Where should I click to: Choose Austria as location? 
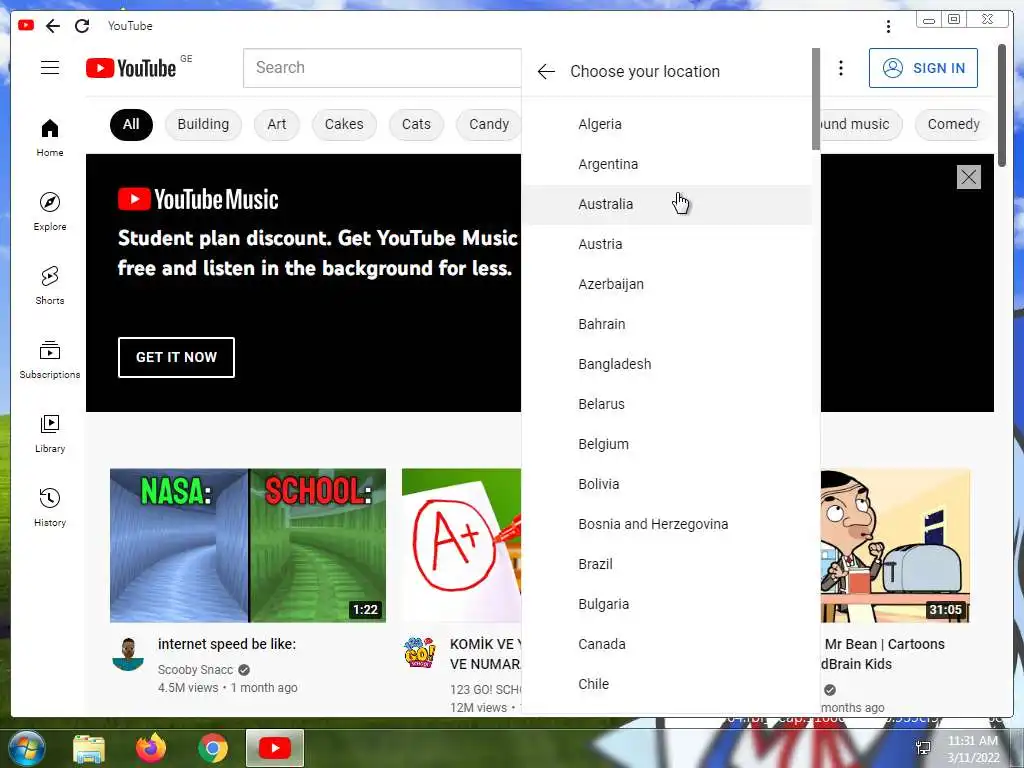[x=667, y=244]
